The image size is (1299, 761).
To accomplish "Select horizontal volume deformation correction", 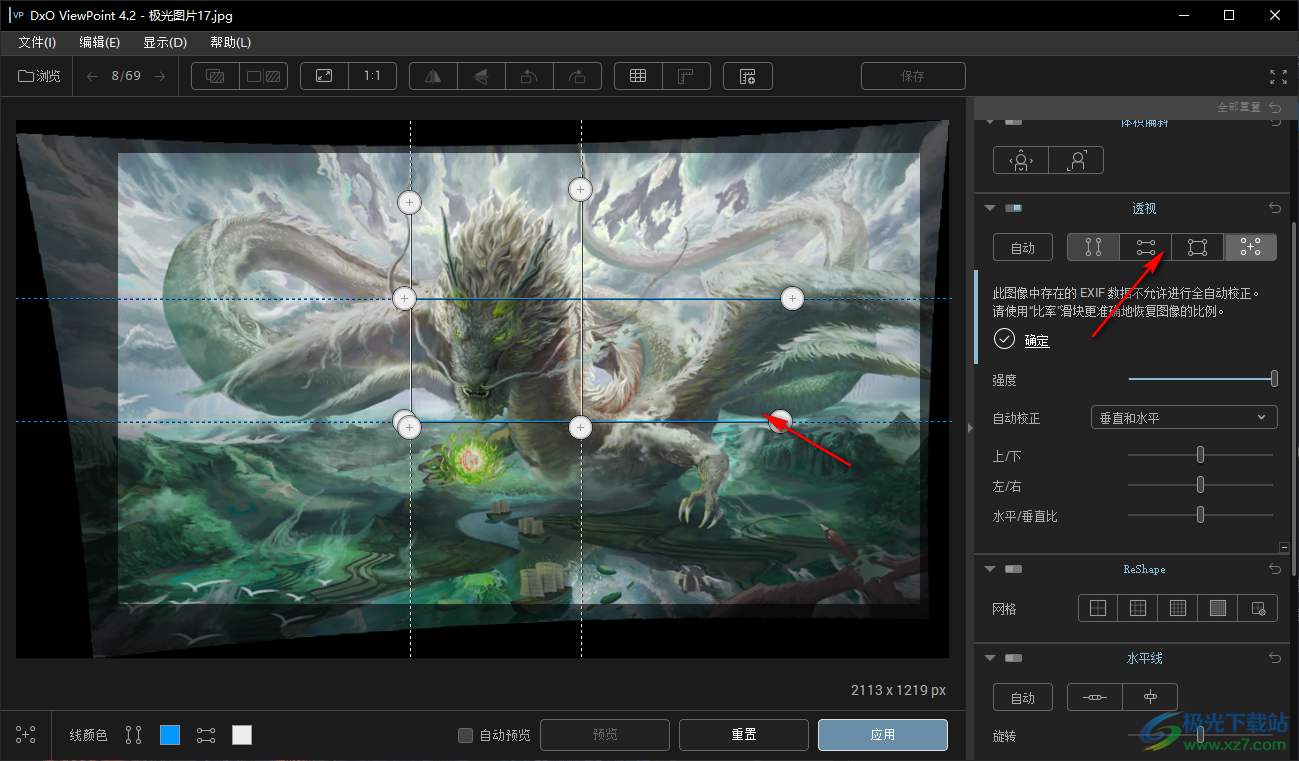I will pos(1020,160).
